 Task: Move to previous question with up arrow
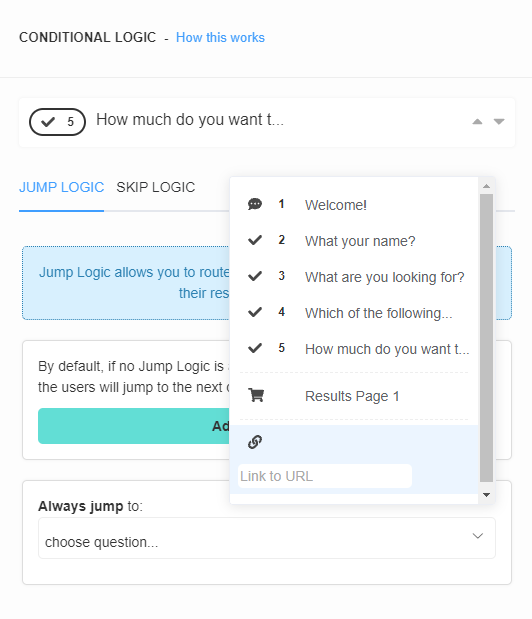click(x=478, y=122)
